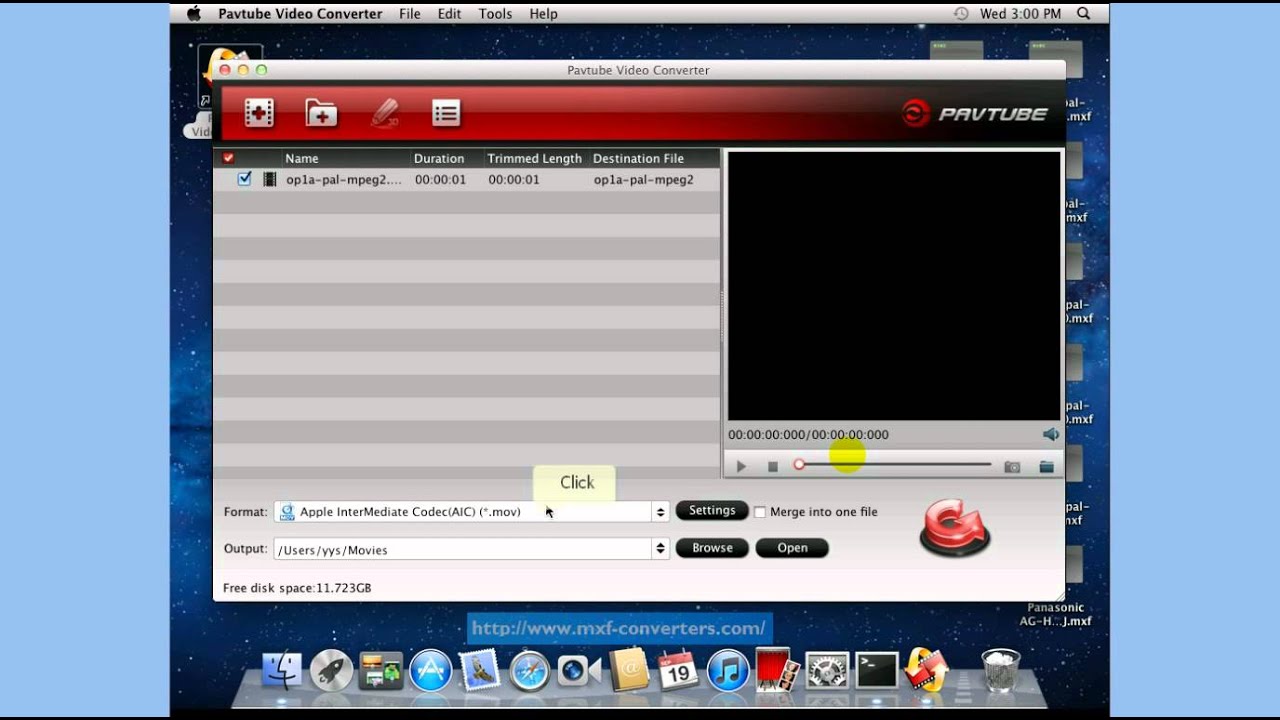Click the Trimmed Length column header
The height and width of the screenshot is (720, 1280).
534,158
